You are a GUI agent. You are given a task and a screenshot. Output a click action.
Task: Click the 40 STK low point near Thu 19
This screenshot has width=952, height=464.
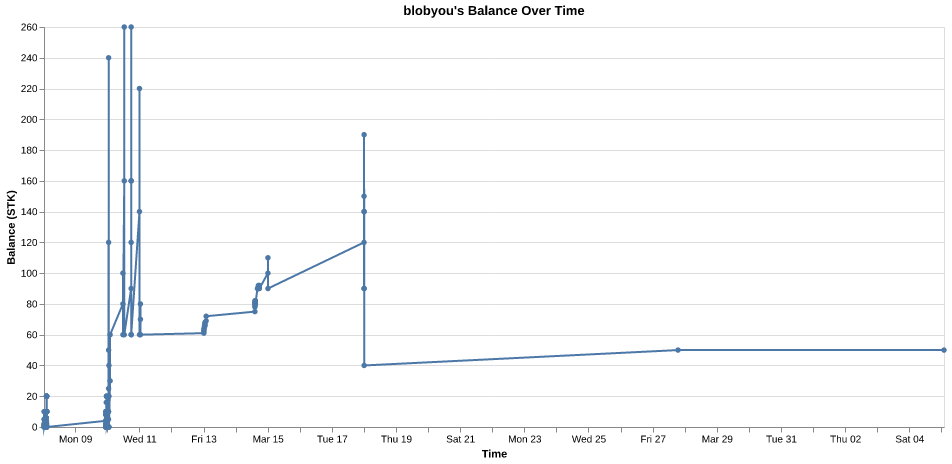(x=364, y=366)
